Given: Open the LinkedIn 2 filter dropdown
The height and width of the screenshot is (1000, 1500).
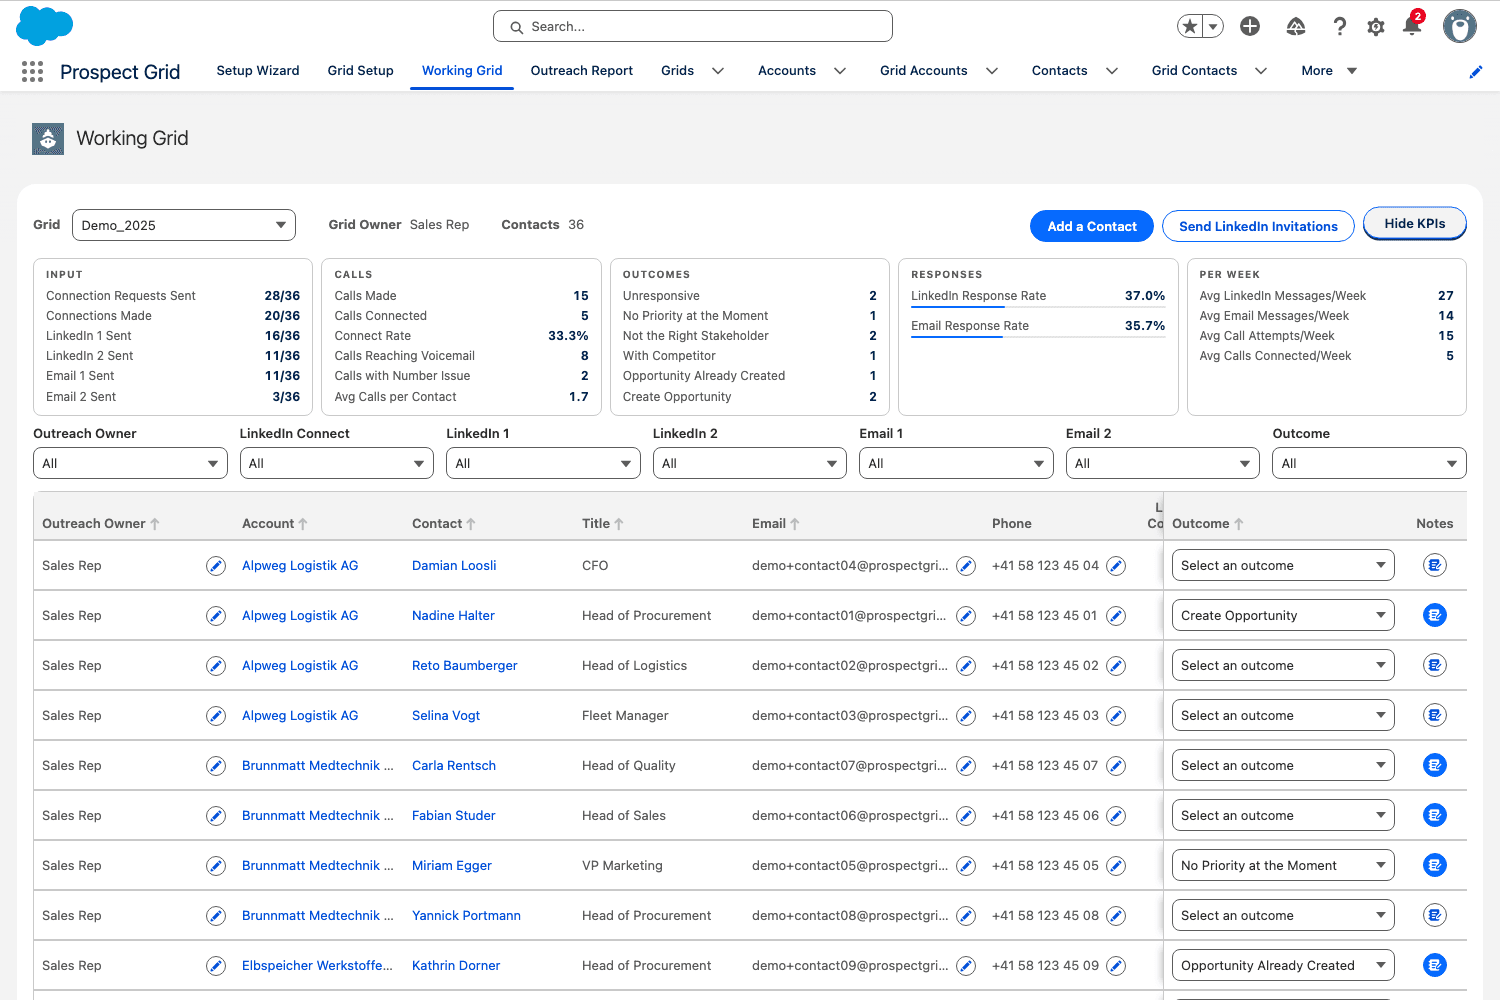Looking at the screenshot, I should (750, 463).
